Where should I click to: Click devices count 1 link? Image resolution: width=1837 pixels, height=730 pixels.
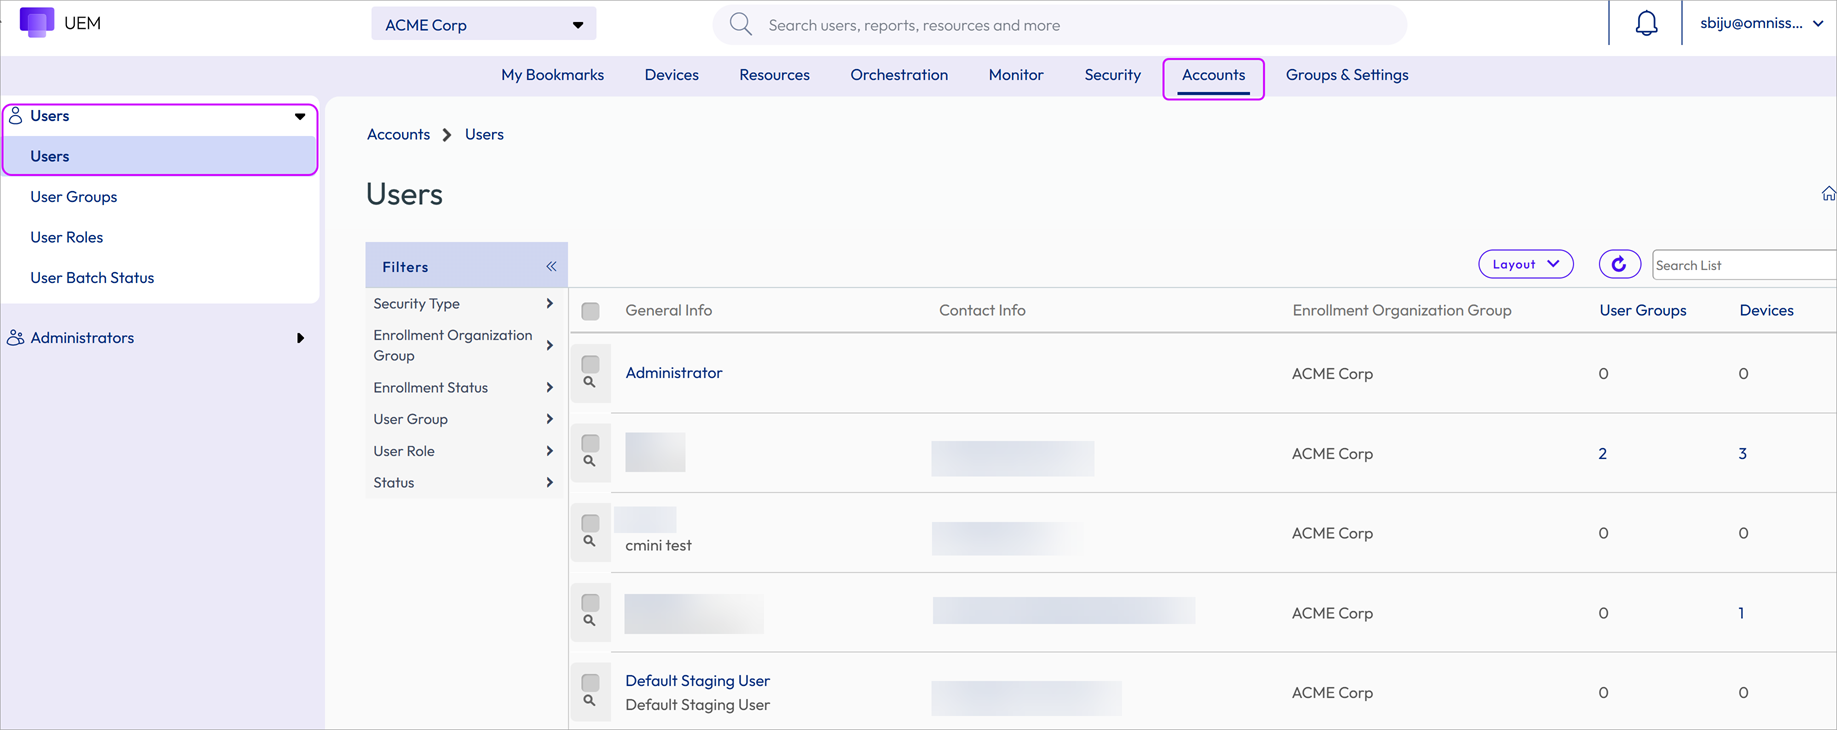1741,613
